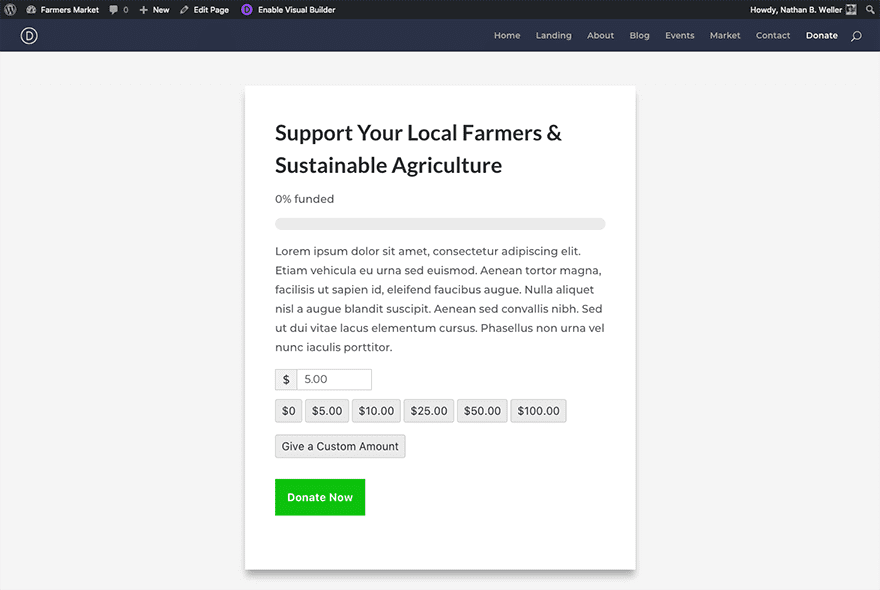Click the funding progress bar
Screen dimensions: 880x590
(440, 224)
